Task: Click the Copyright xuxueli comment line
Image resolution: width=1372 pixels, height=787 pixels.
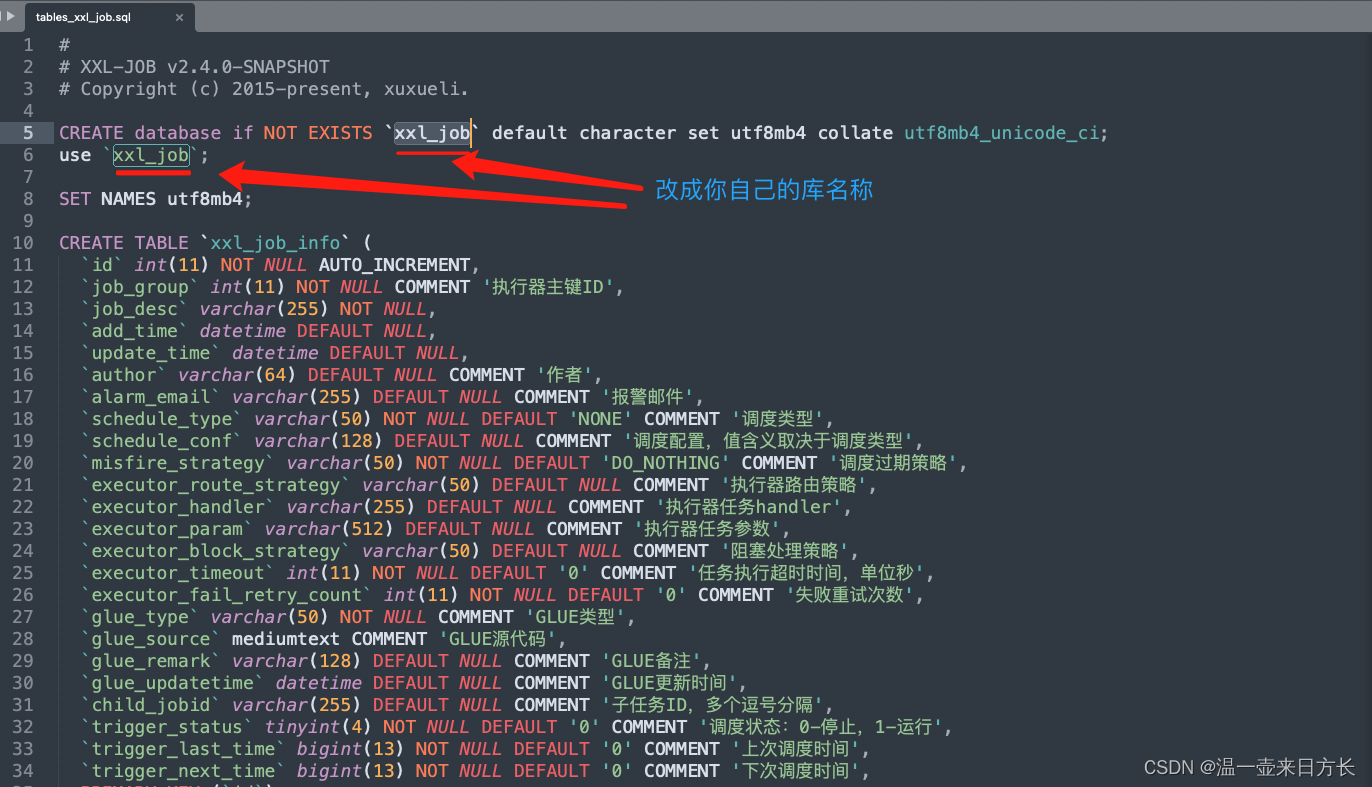Action: 264,89
